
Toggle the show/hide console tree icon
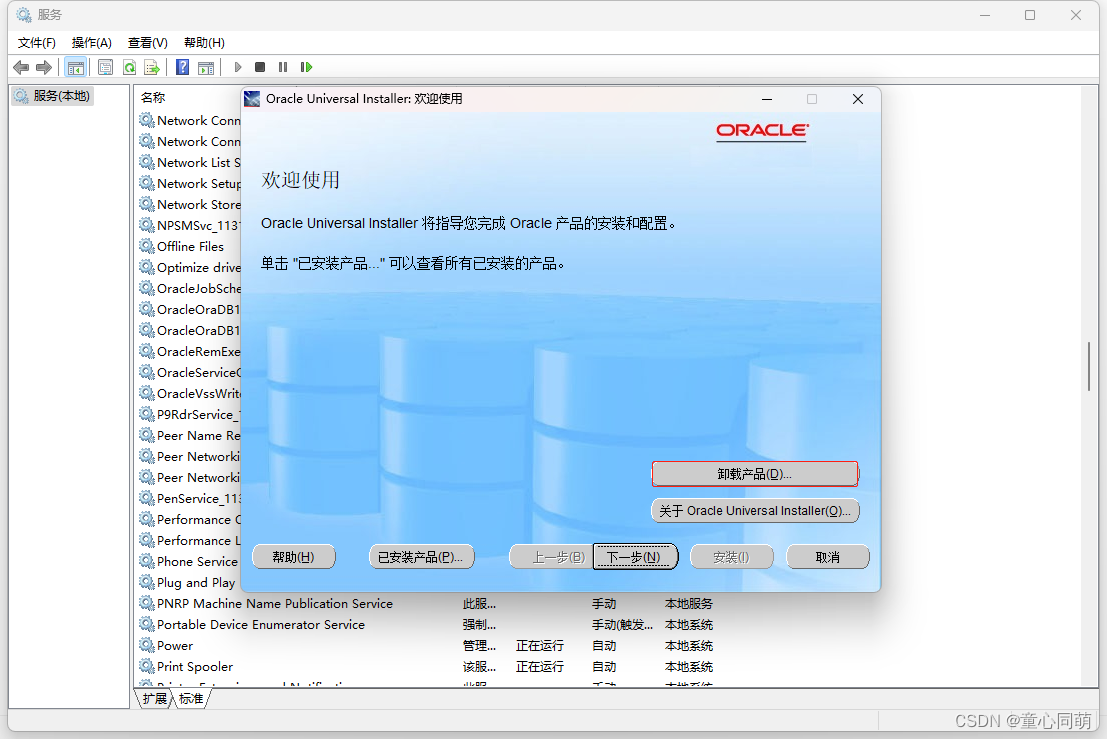click(x=76, y=67)
